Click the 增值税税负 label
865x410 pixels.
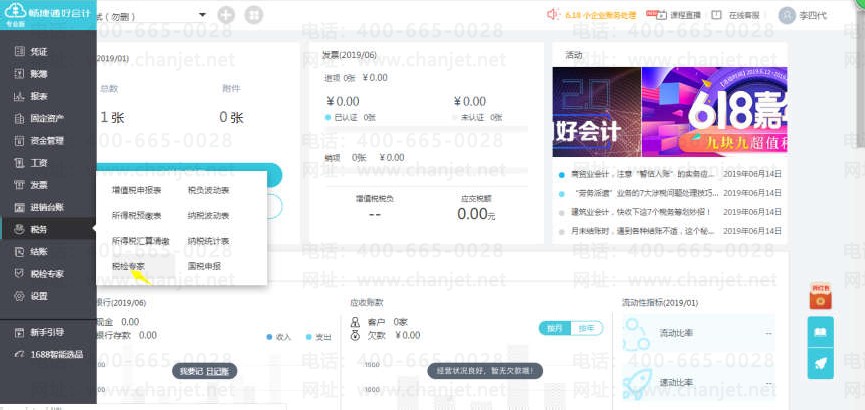pos(375,199)
